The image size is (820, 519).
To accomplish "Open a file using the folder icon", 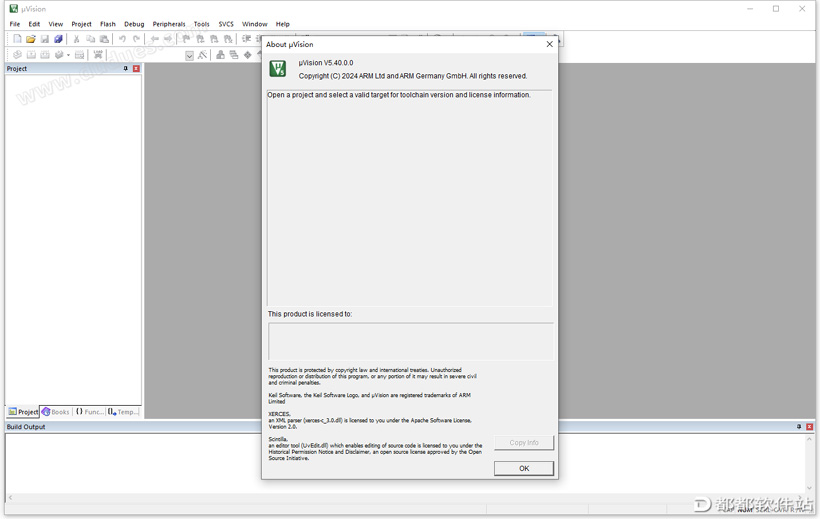I will 31,39.
